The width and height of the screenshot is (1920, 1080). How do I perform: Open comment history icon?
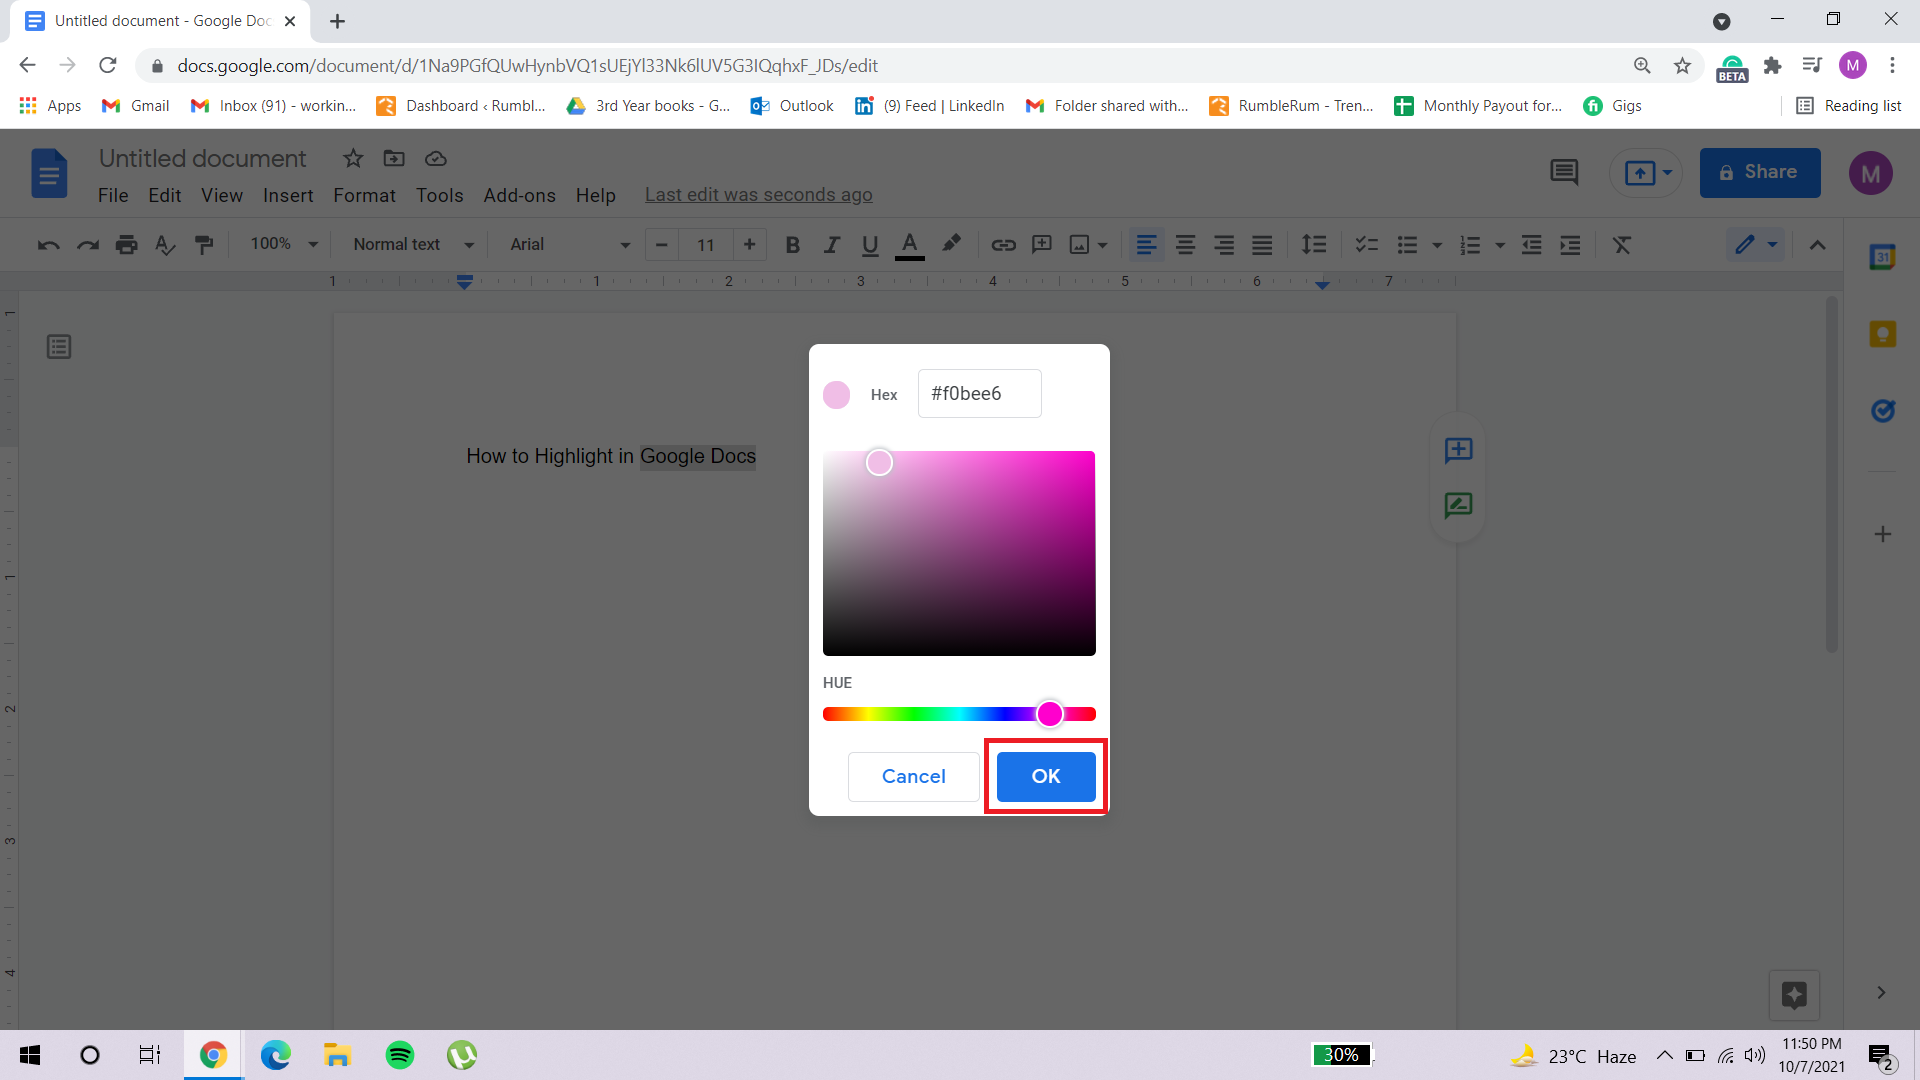point(1564,172)
